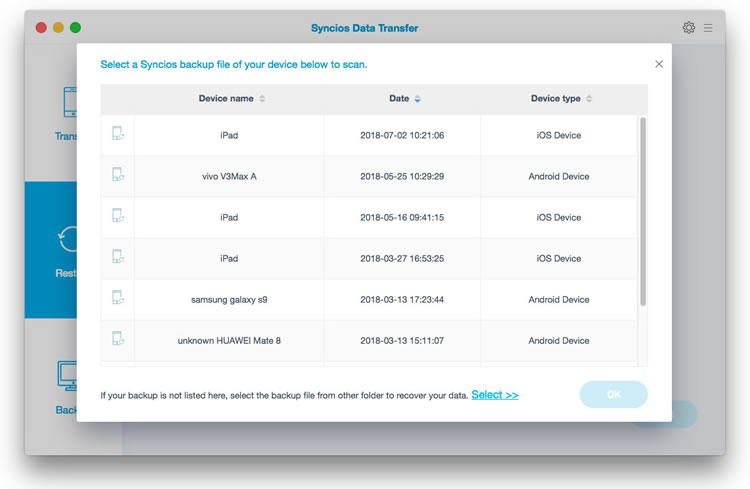Select the samsung galaxy s9 device name

pos(229,300)
